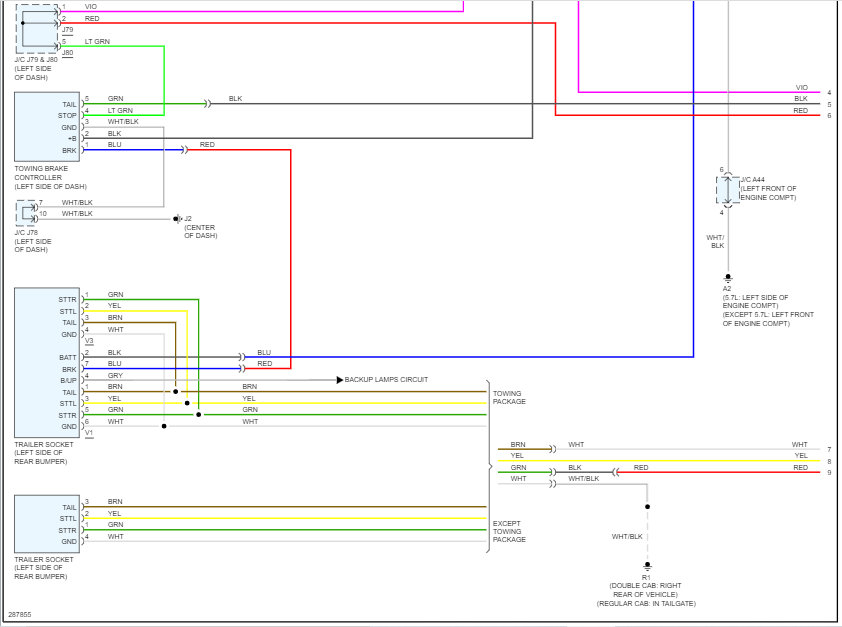Click the 5.7L: LEFT SIDE OF ENGINE COMPT note

[x=755, y=302]
